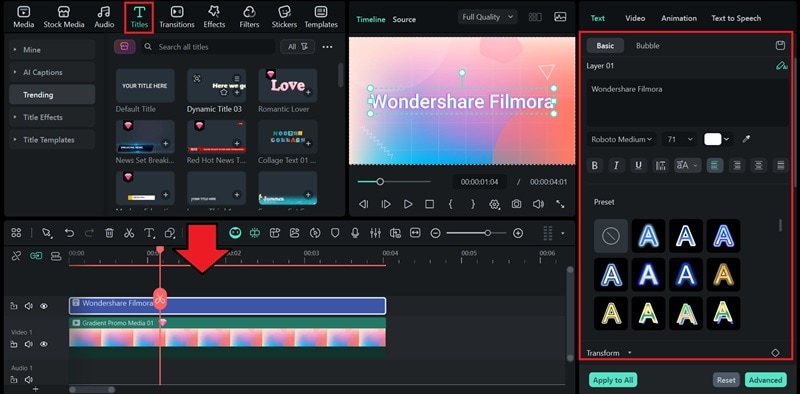The height and width of the screenshot is (394, 800).
Task: Align text to the left
Action: [x=714, y=165]
